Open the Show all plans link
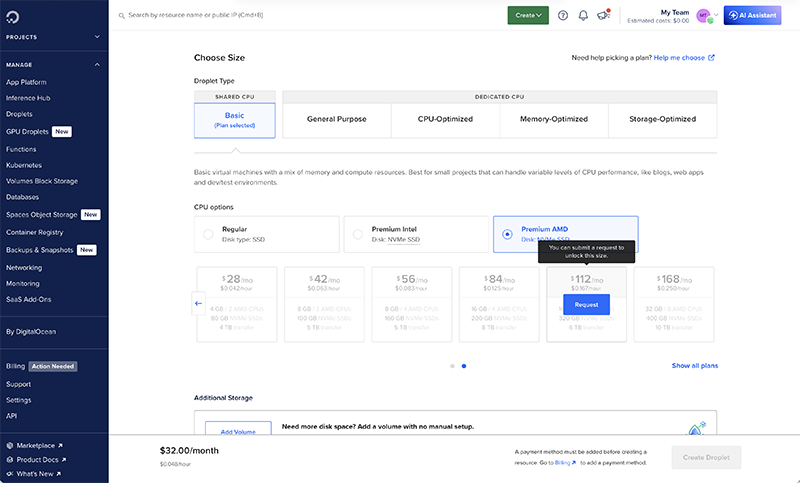This screenshot has height=483, width=800. pyautogui.click(x=694, y=366)
